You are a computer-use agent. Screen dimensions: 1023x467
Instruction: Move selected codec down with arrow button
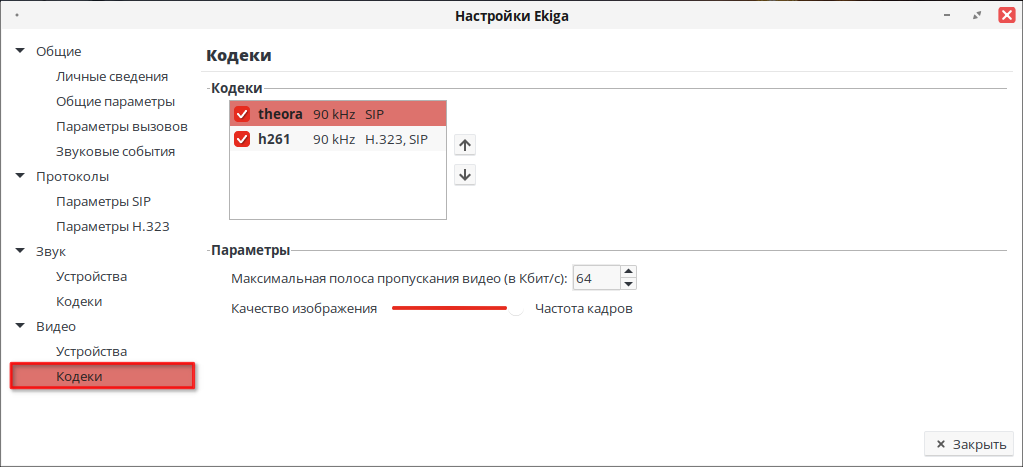pos(465,175)
